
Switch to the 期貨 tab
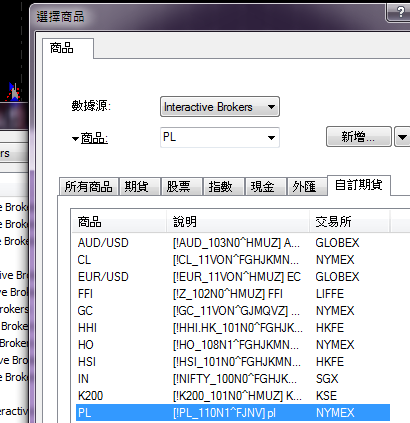click(x=140, y=186)
